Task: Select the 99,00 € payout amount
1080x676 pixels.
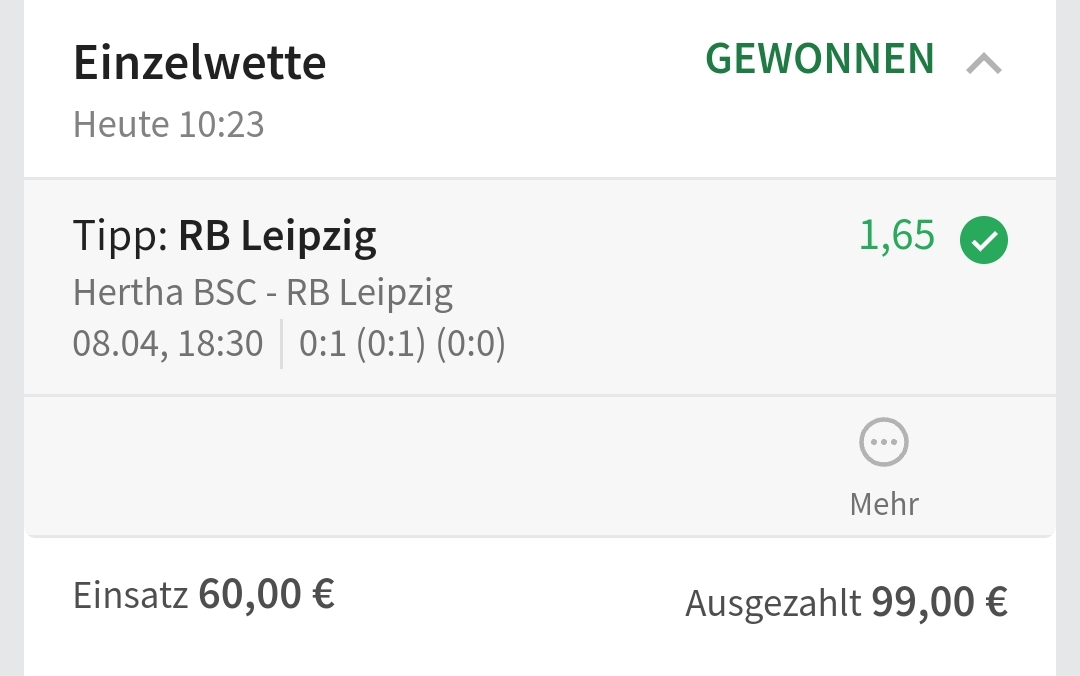Action: pyautogui.click(x=939, y=602)
